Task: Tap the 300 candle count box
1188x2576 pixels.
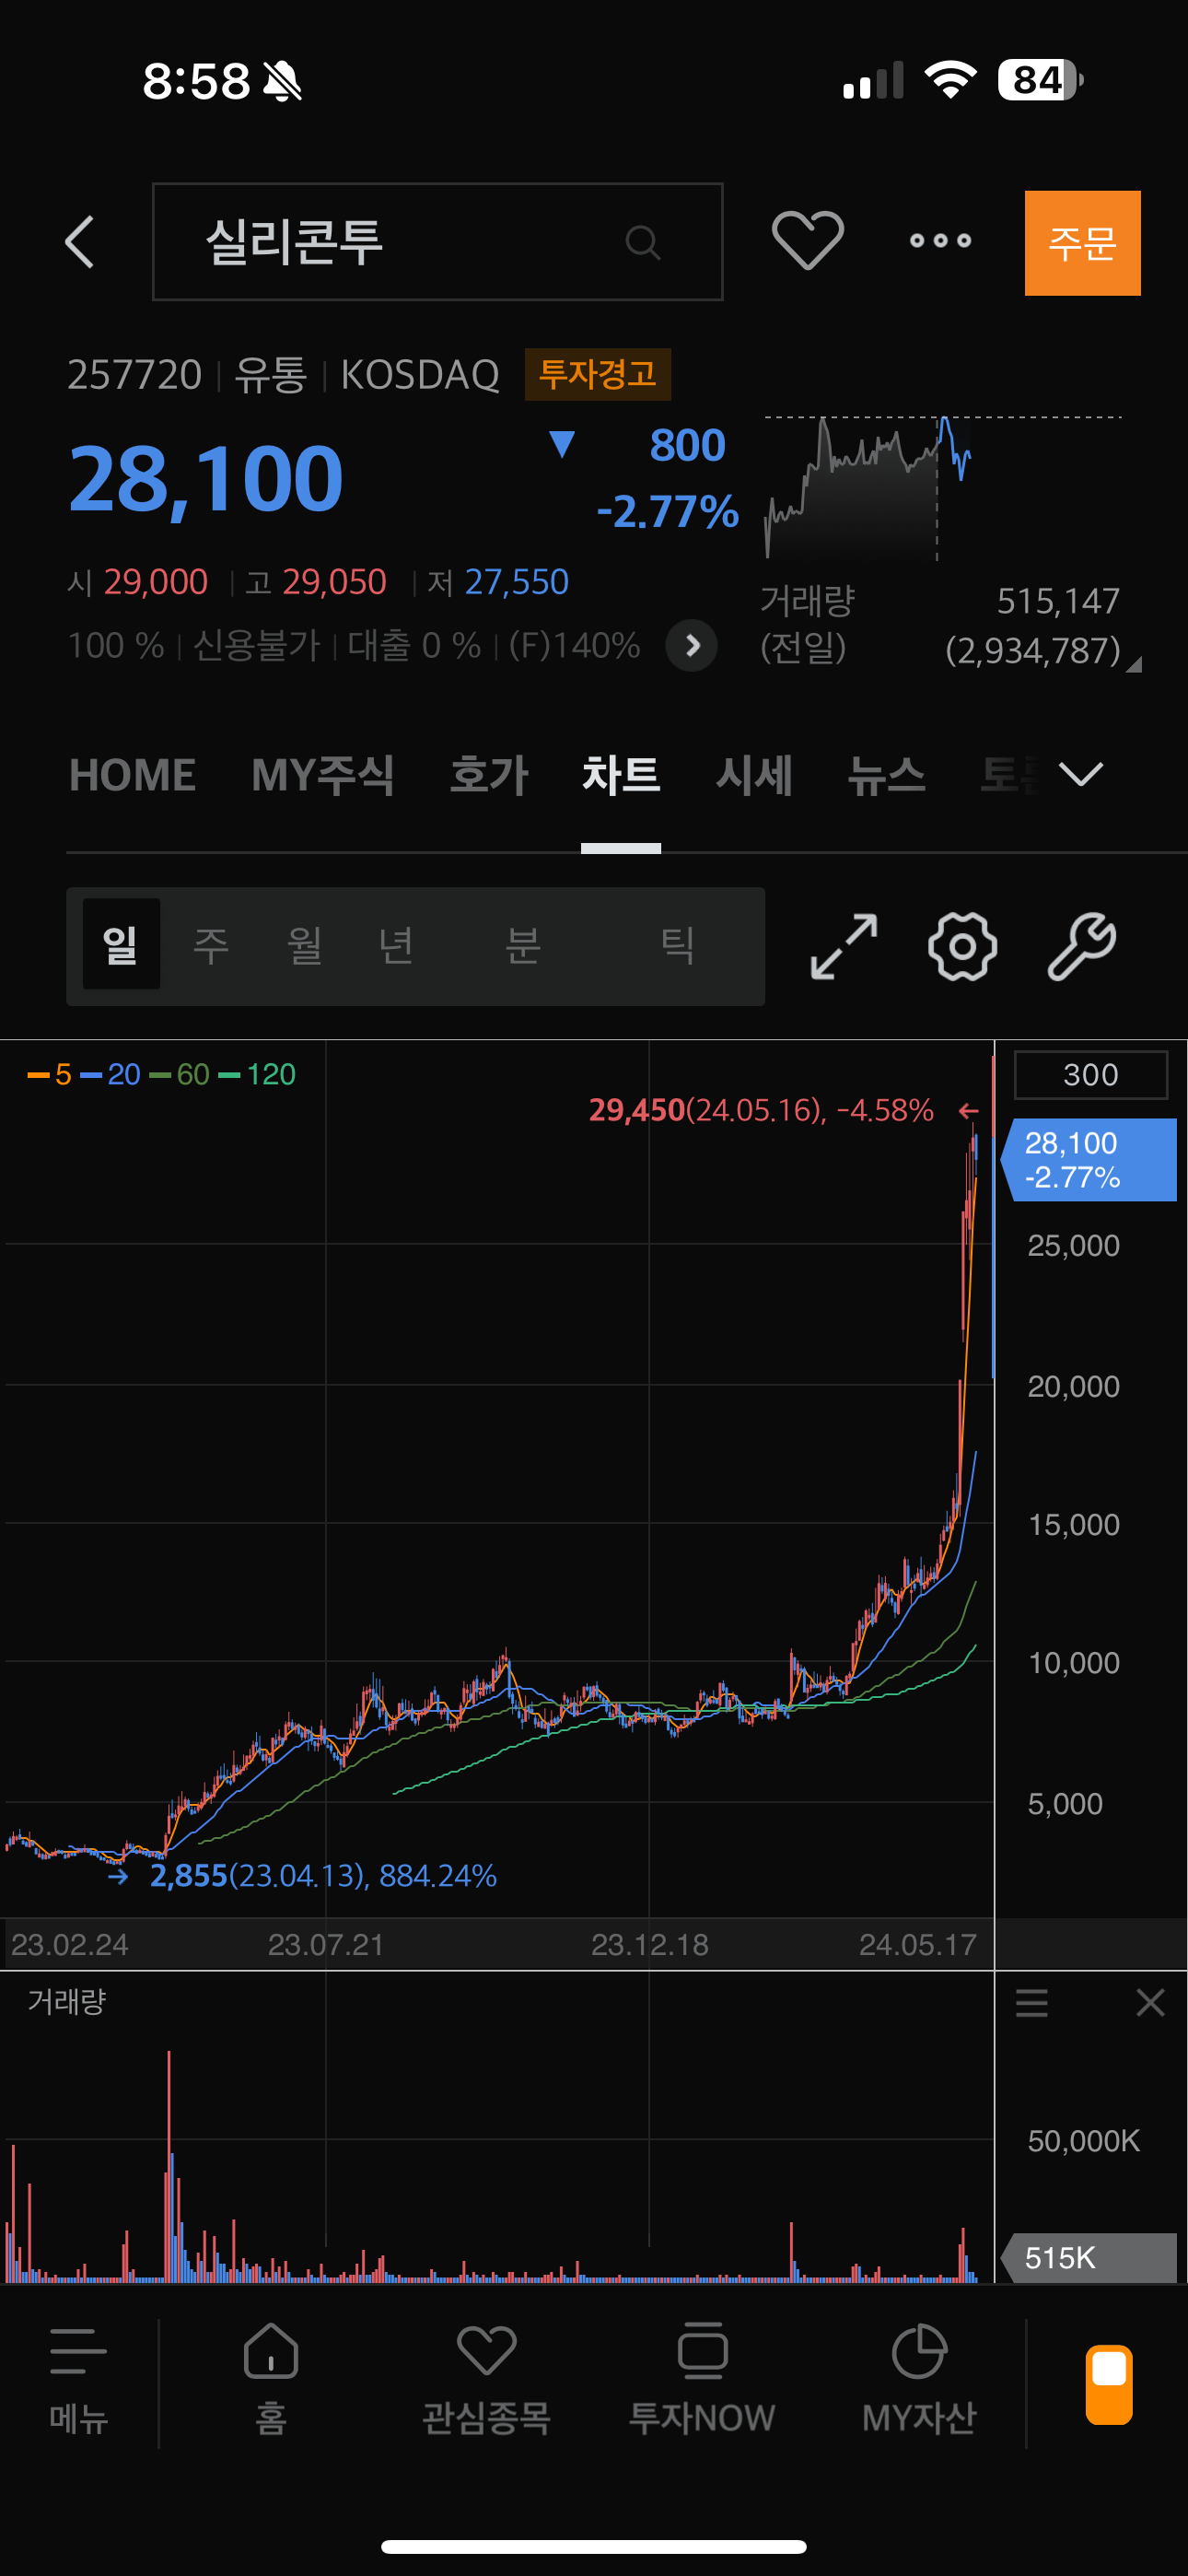Action: tap(1091, 1075)
